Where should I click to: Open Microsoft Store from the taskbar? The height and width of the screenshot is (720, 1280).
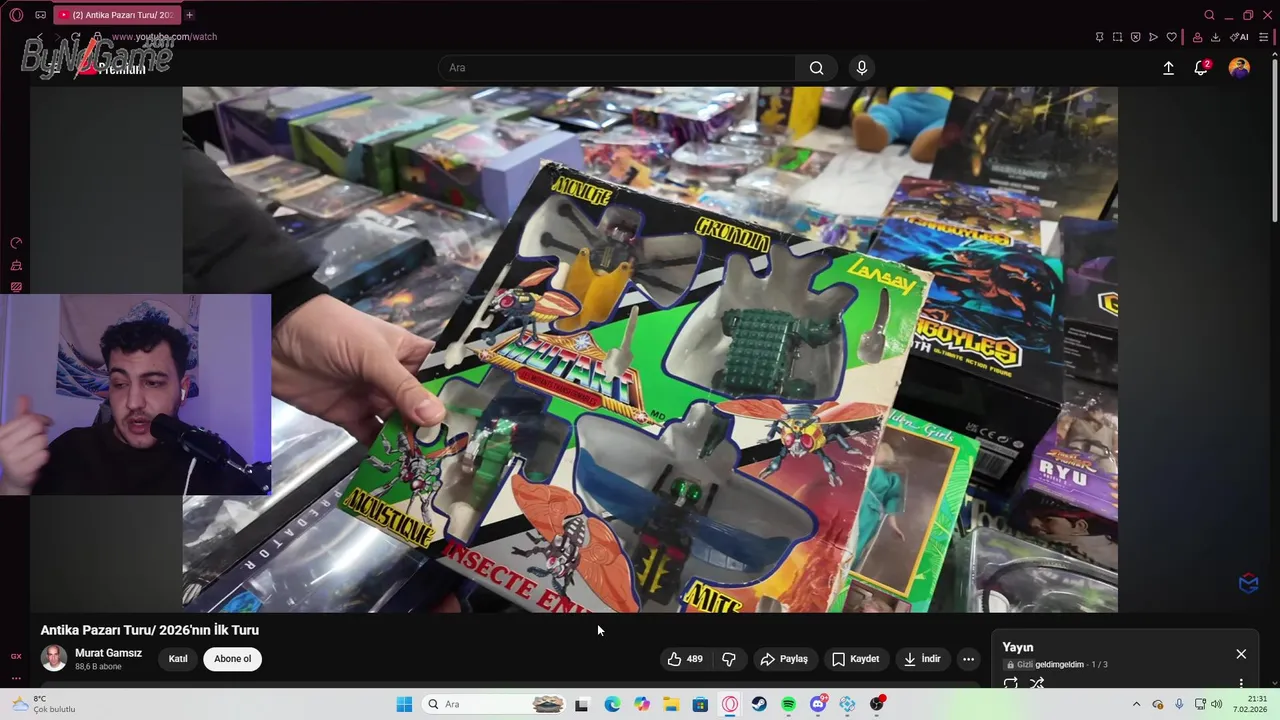coord(700,704)
